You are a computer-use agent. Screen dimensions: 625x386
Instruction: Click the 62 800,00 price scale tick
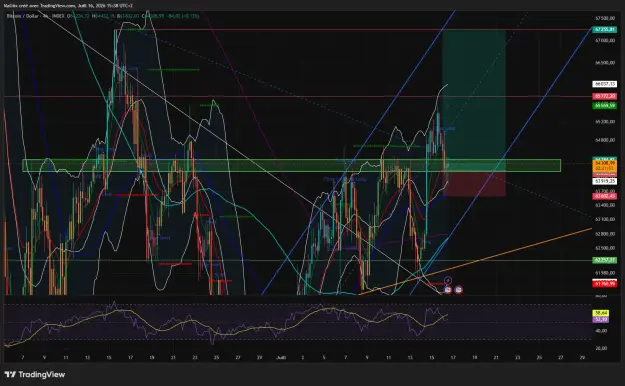(604, 234)
